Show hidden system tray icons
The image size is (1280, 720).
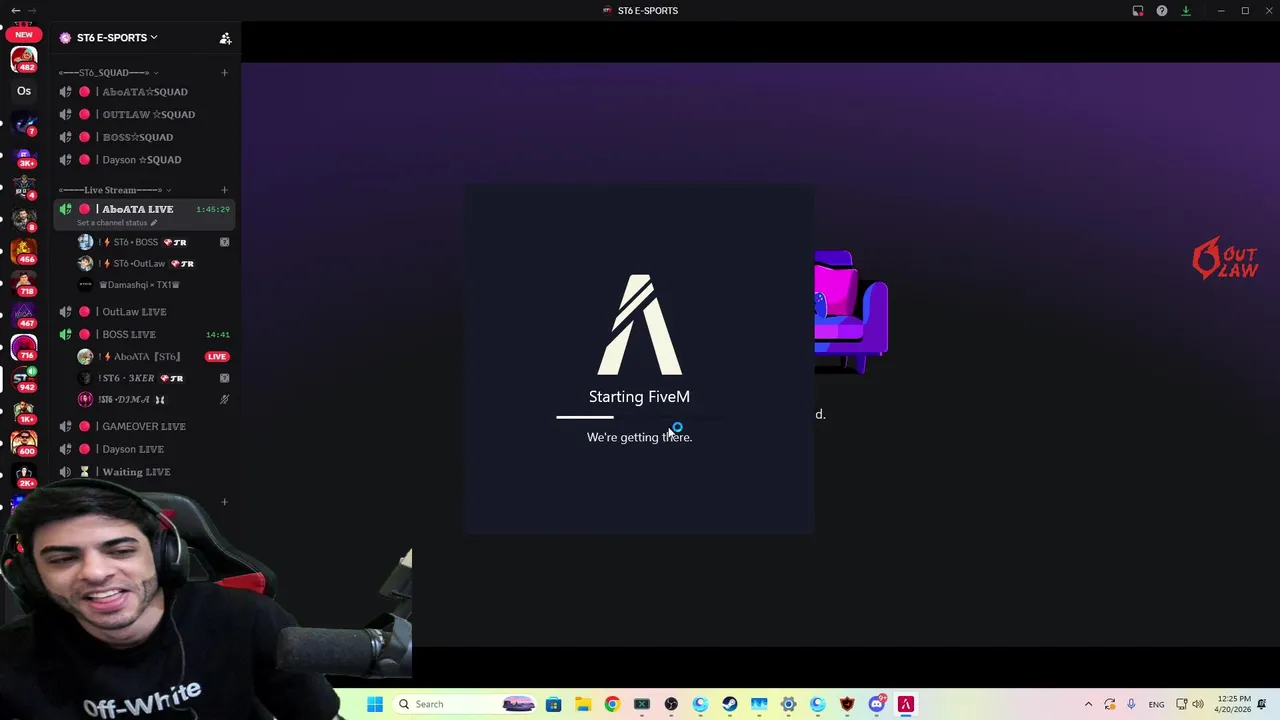point(1088,704)
